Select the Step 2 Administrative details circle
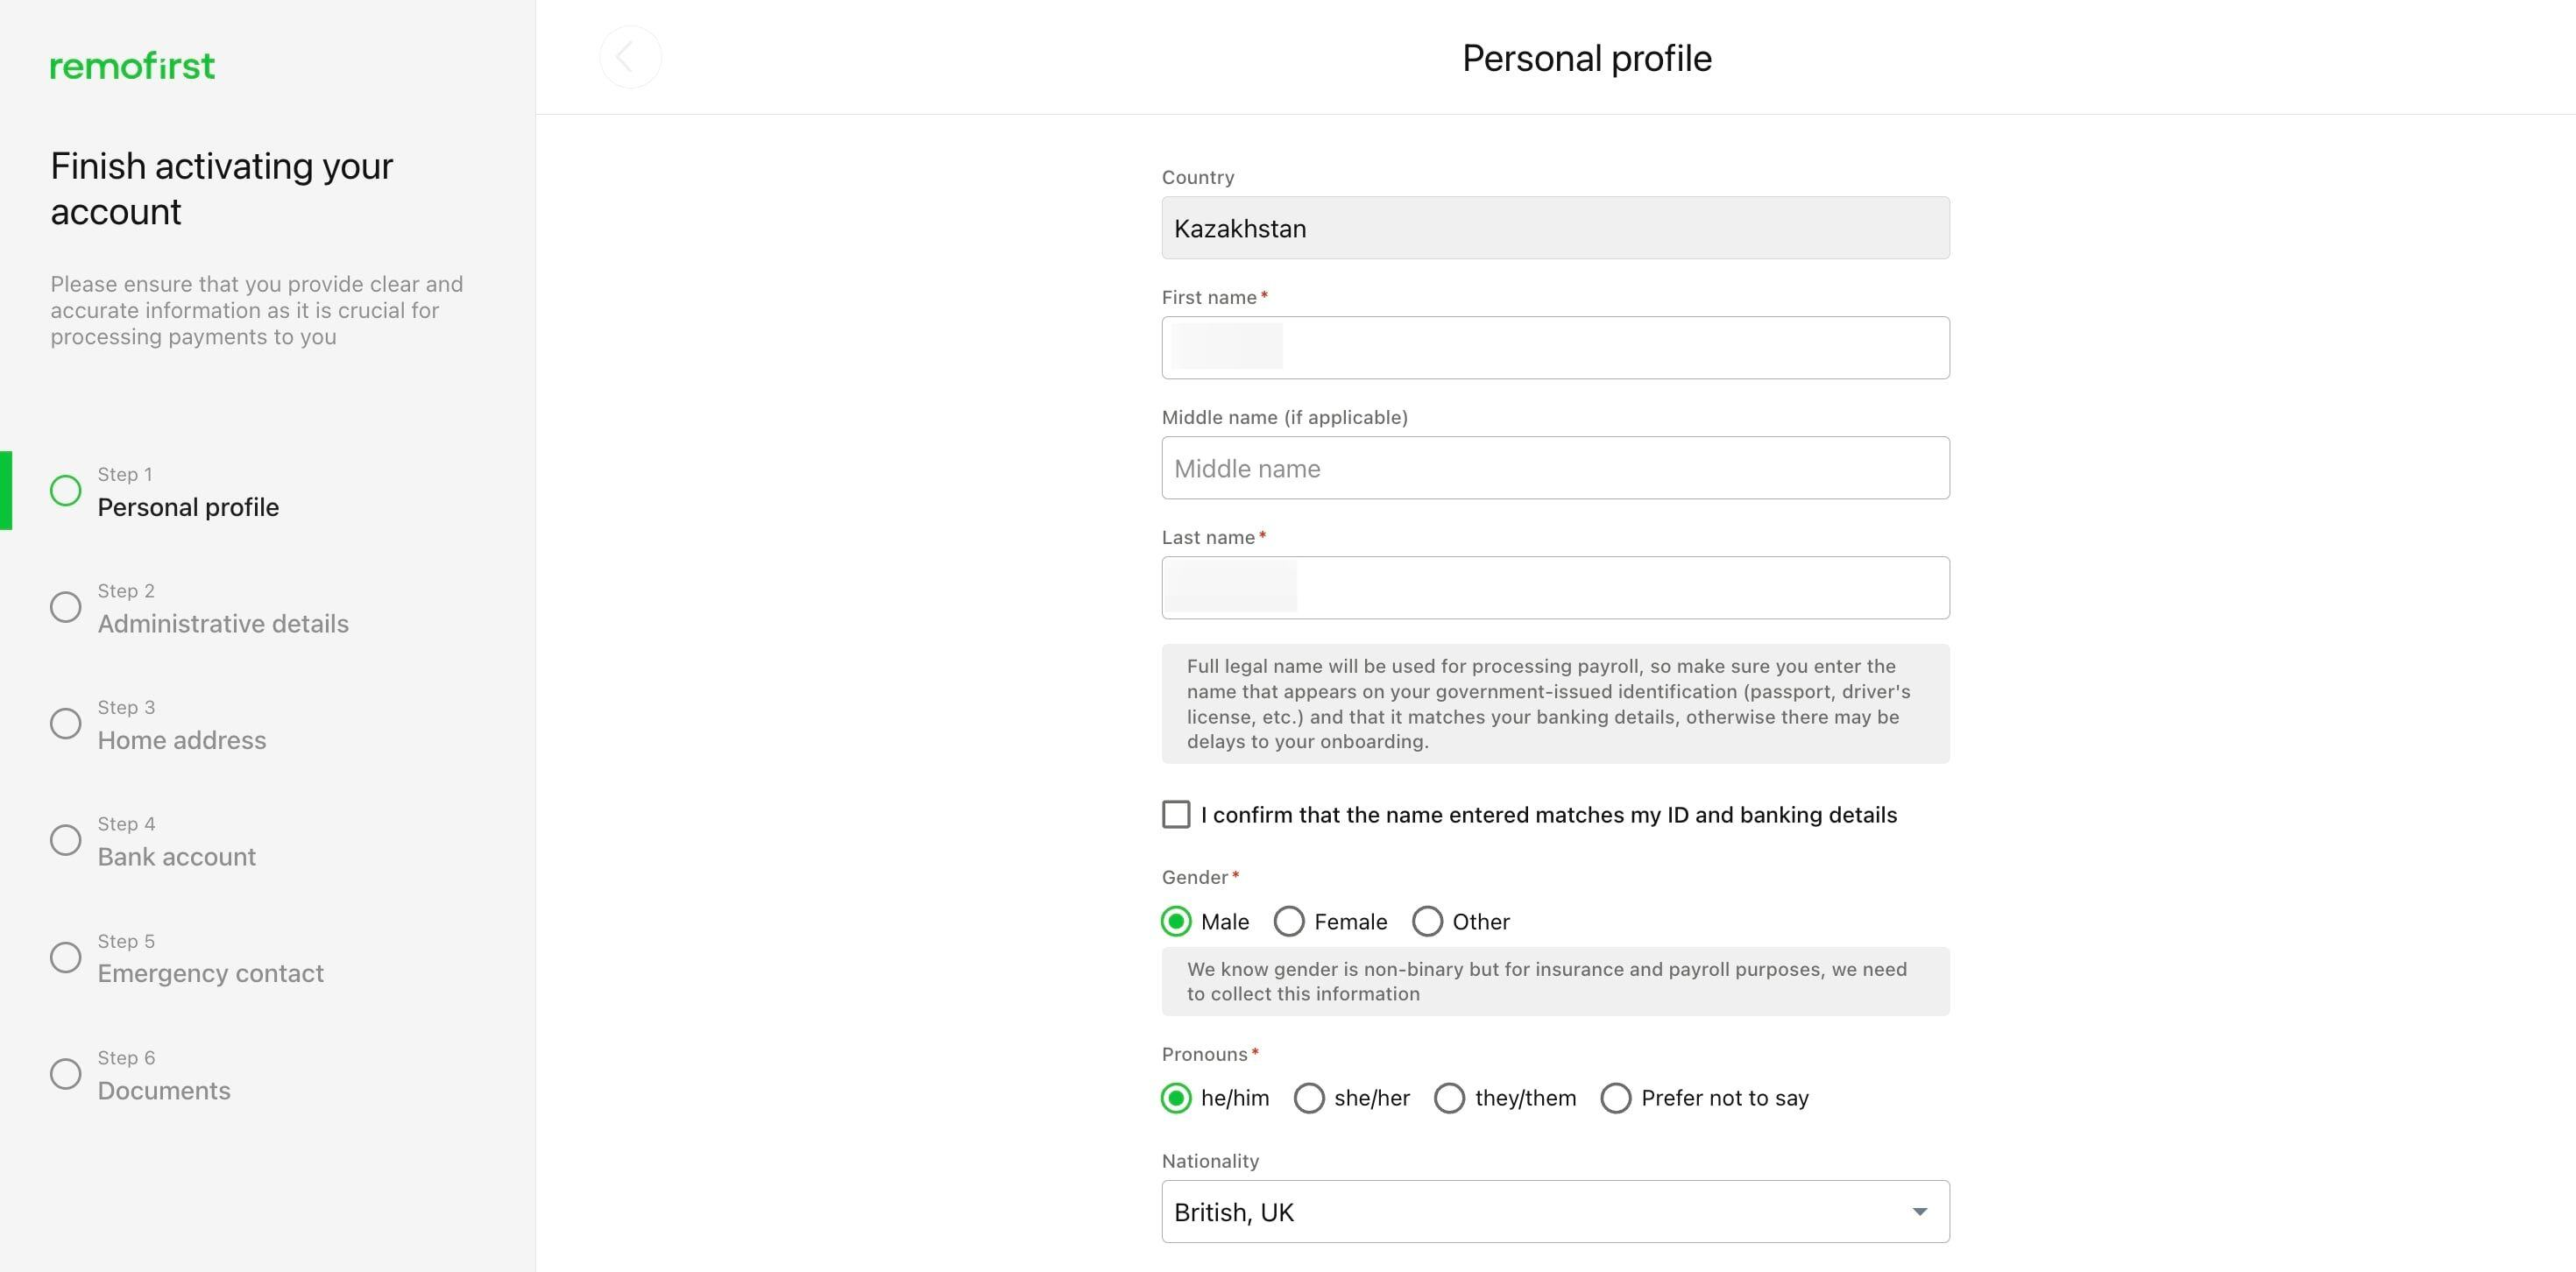The height and width of the screenshot is (1272, 2576). pyautogui.click(x=66, y=607)
